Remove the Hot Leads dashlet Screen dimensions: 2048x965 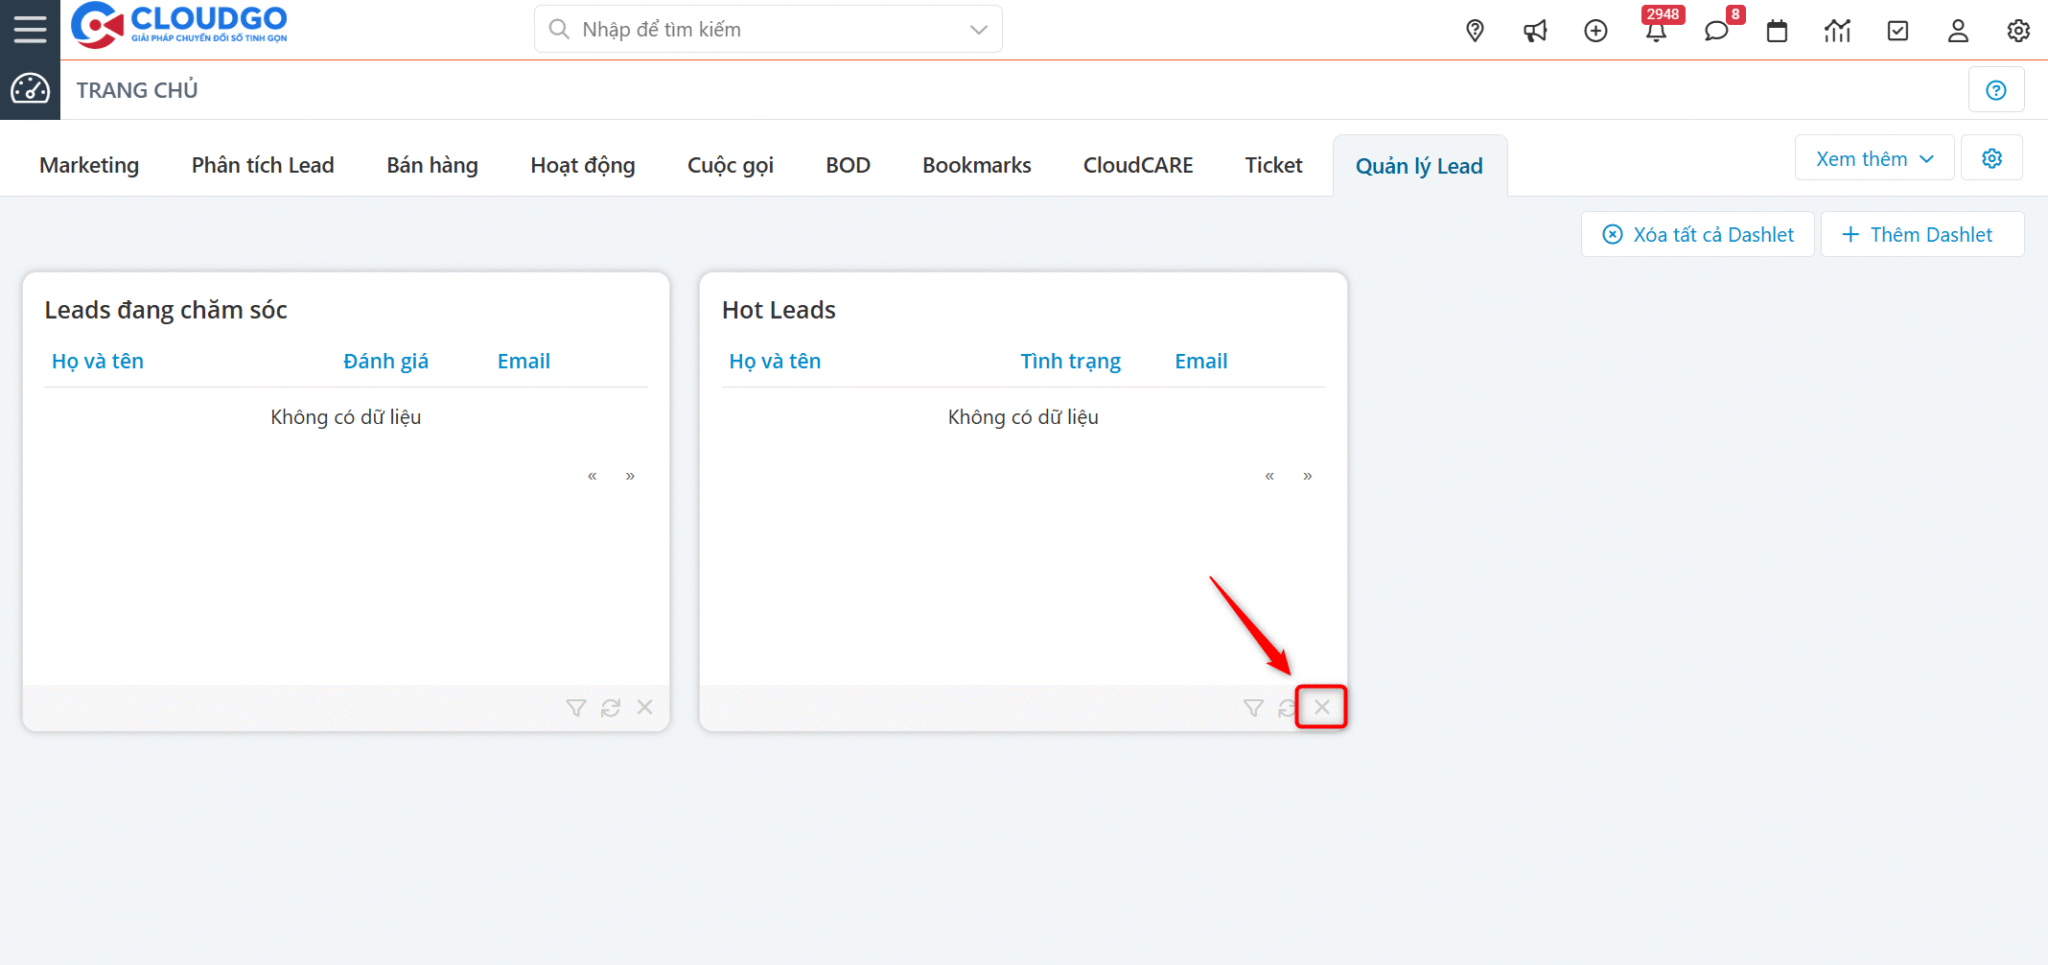tap(1322, 707)
